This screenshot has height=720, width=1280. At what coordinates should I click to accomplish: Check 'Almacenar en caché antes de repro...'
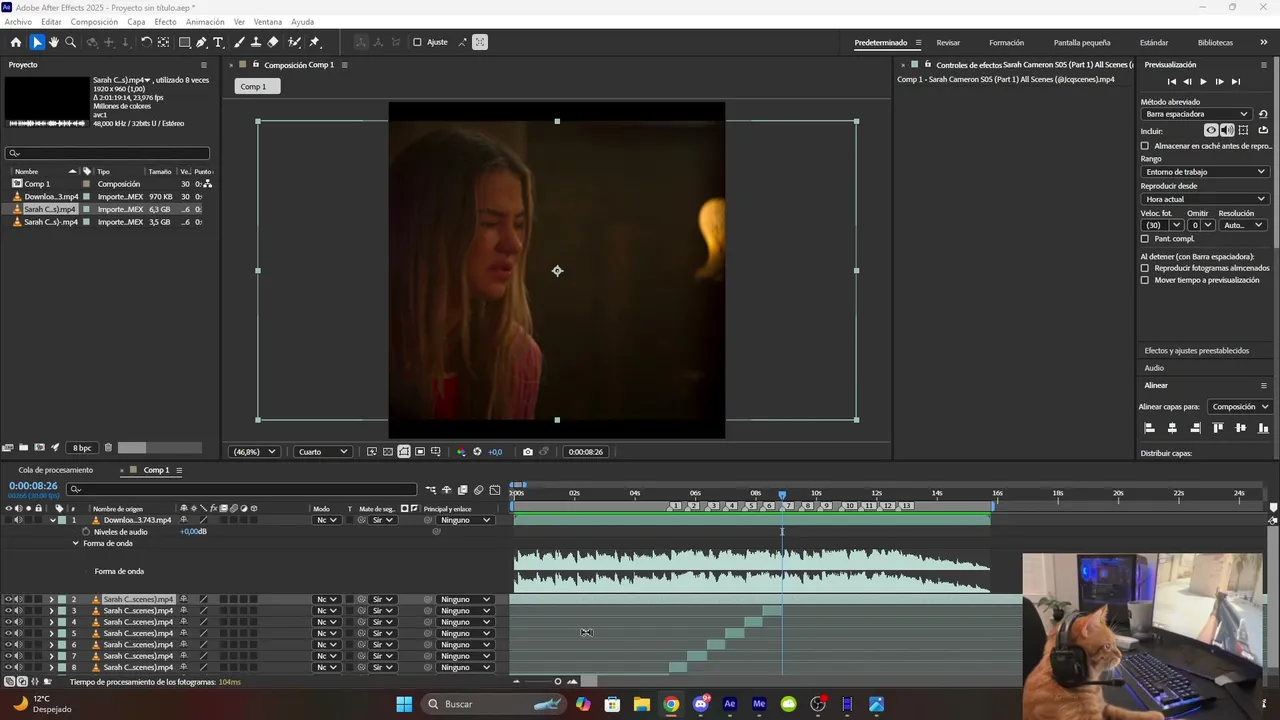[1145, 146]
